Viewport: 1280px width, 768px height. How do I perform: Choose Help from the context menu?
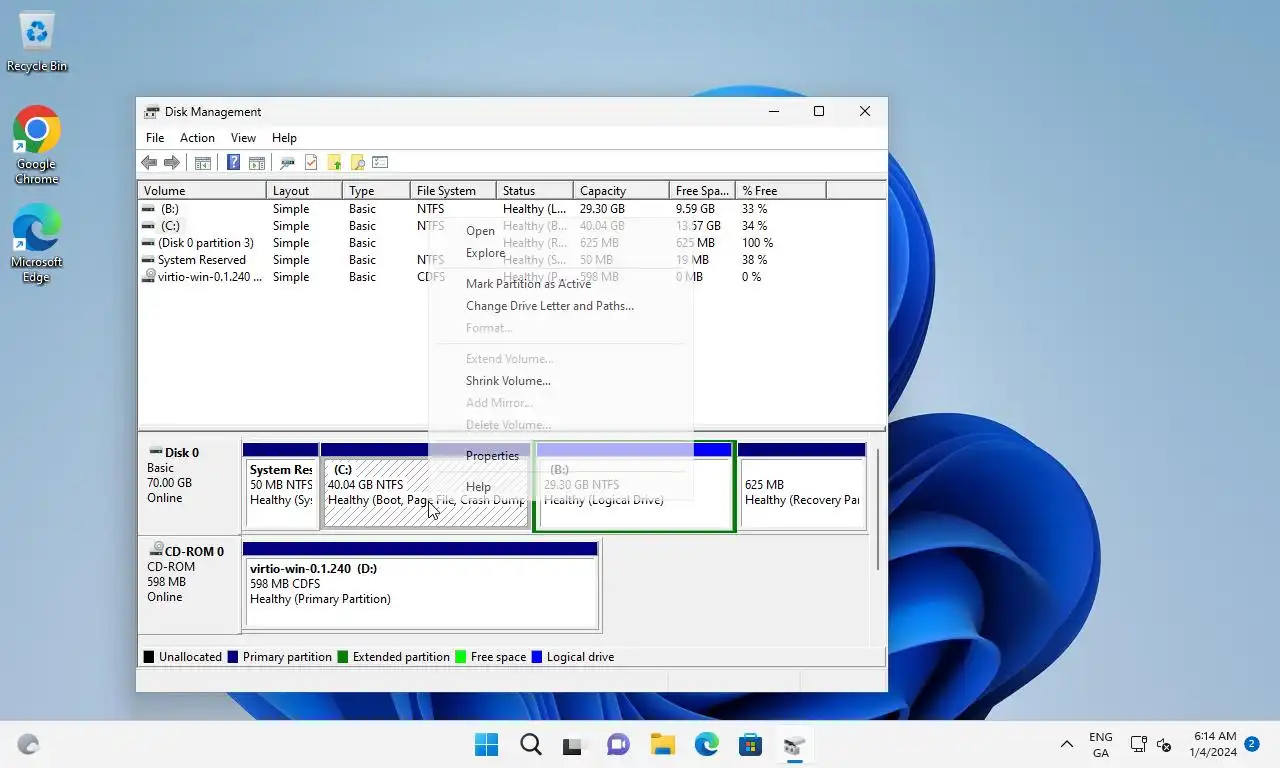(560, 487)
